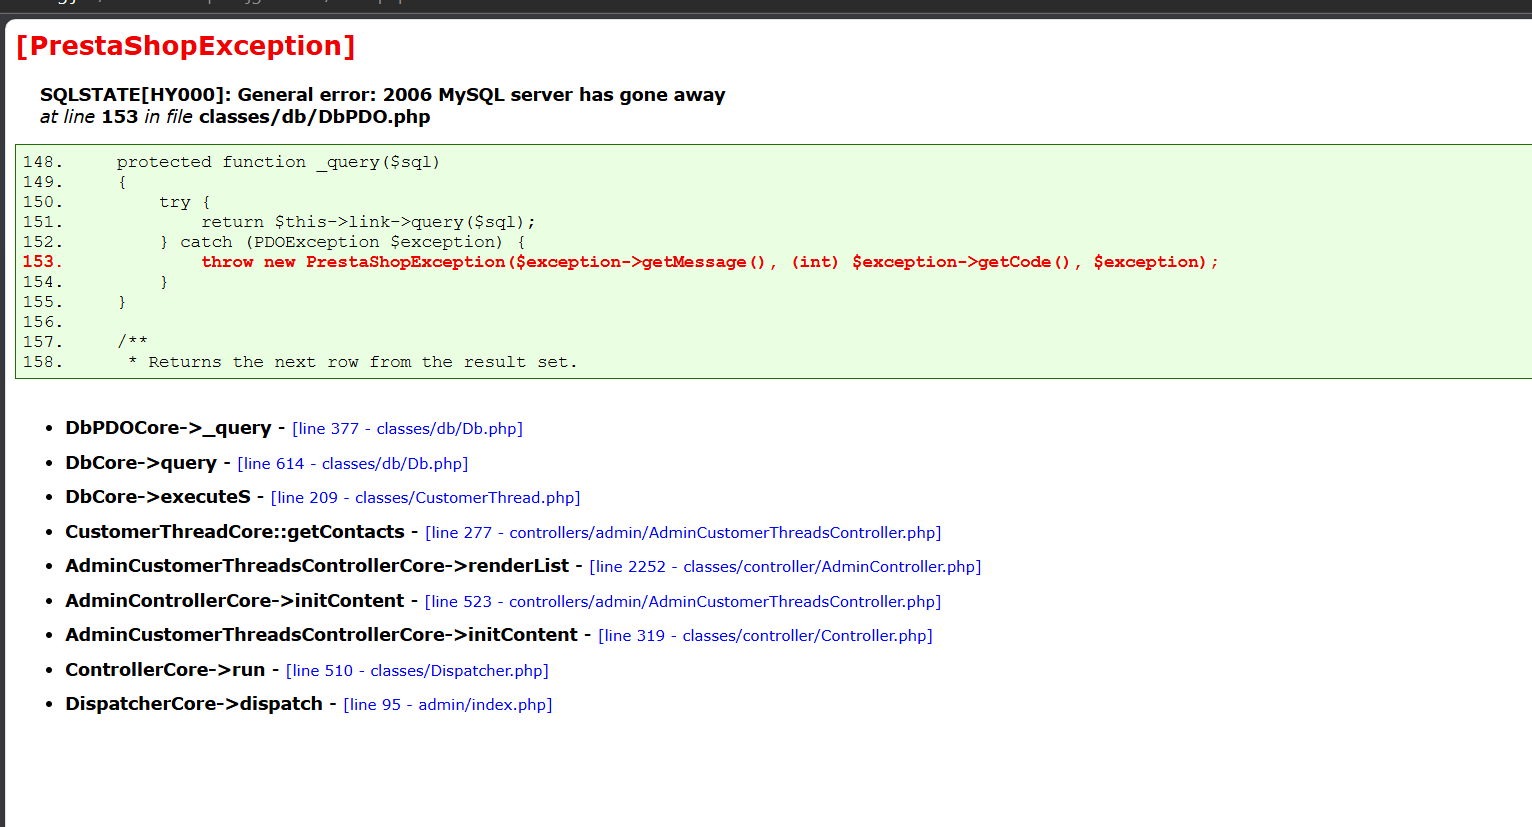Select the 'MySQL server has gone away' message
Viewport: 1532px width, 827px height.
pyautogui.click(x=582, y=95)
